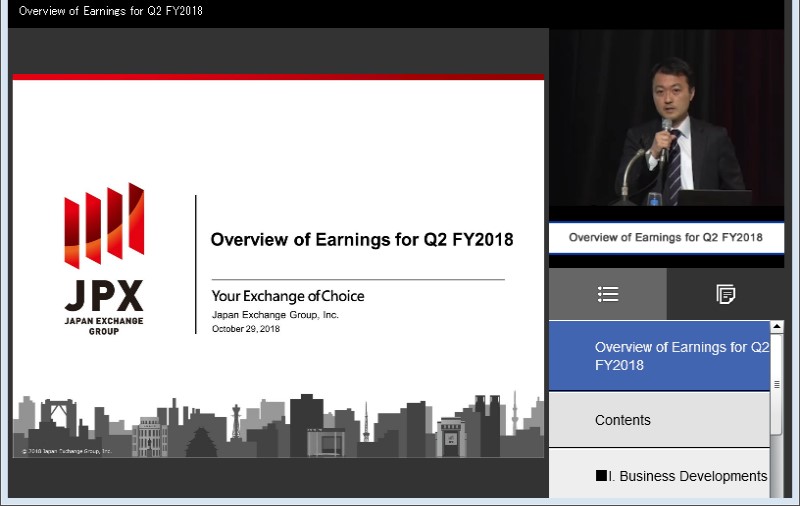Click slide text 'Your Exchange of Choice'
Screen dimensions: 800x506
coord(288,296)
